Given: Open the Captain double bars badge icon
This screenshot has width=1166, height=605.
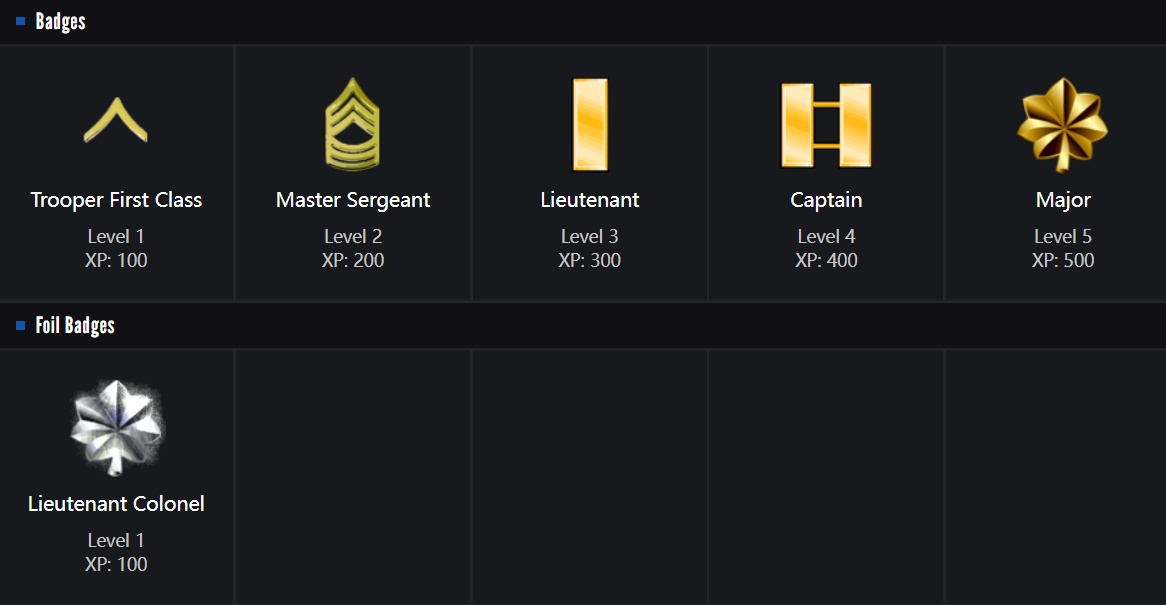Looking at the screenshot, I should [826, 125].
